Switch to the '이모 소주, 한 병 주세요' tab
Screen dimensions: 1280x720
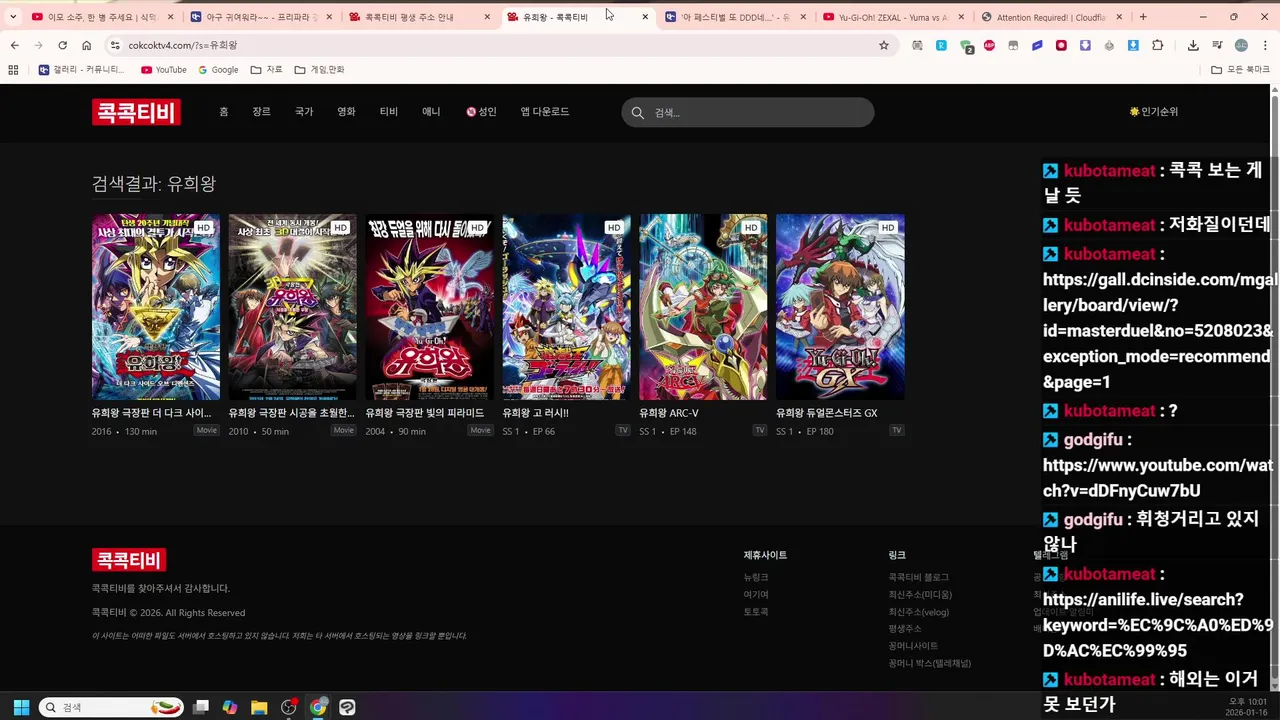coord(103,17)
